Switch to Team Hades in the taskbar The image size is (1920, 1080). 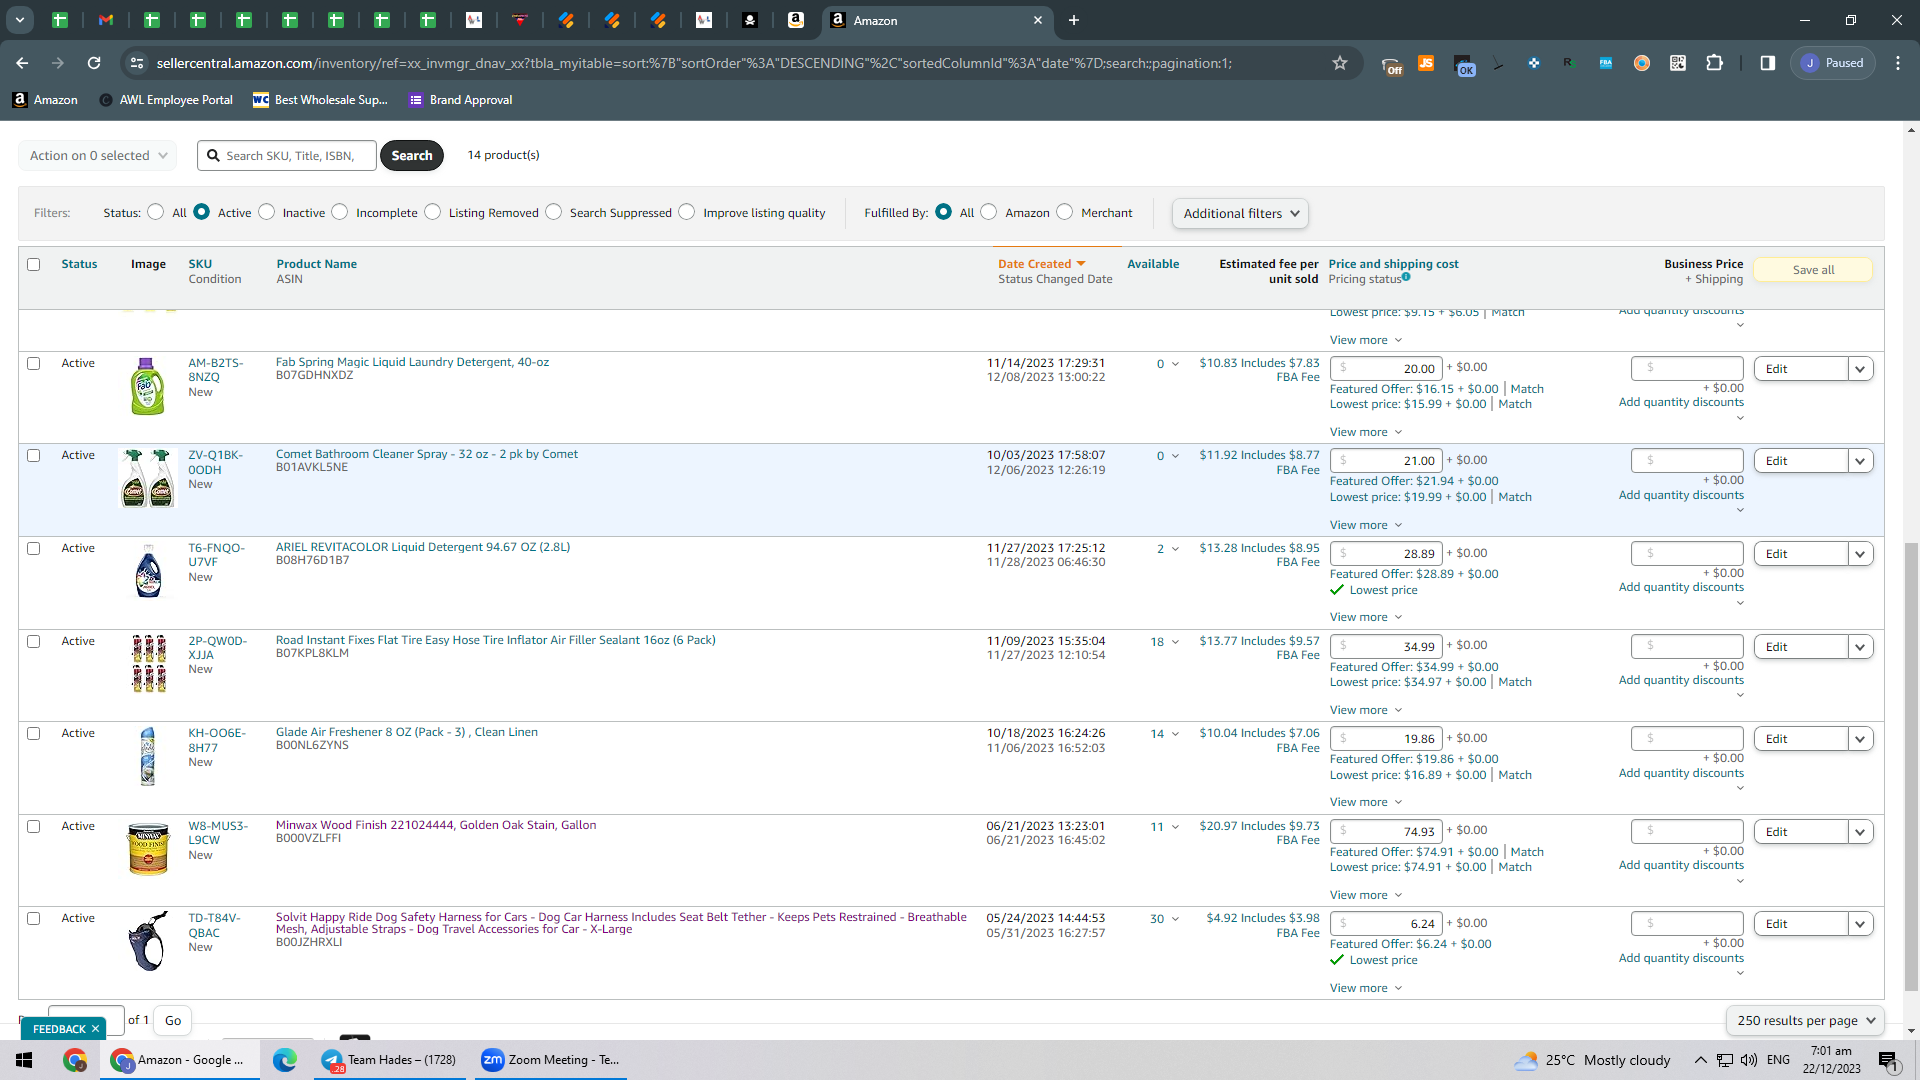coord(389,1060)
